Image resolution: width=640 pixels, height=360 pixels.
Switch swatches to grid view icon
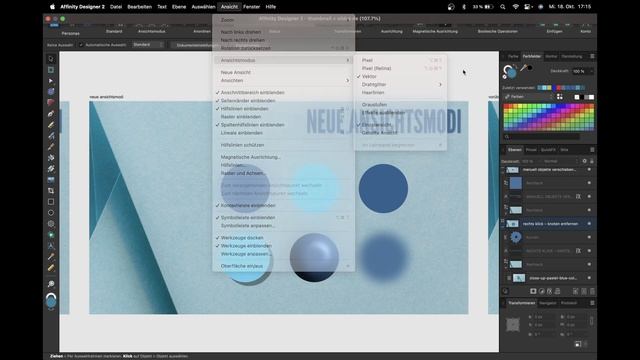pyautogui.click(x=560, y=97)
